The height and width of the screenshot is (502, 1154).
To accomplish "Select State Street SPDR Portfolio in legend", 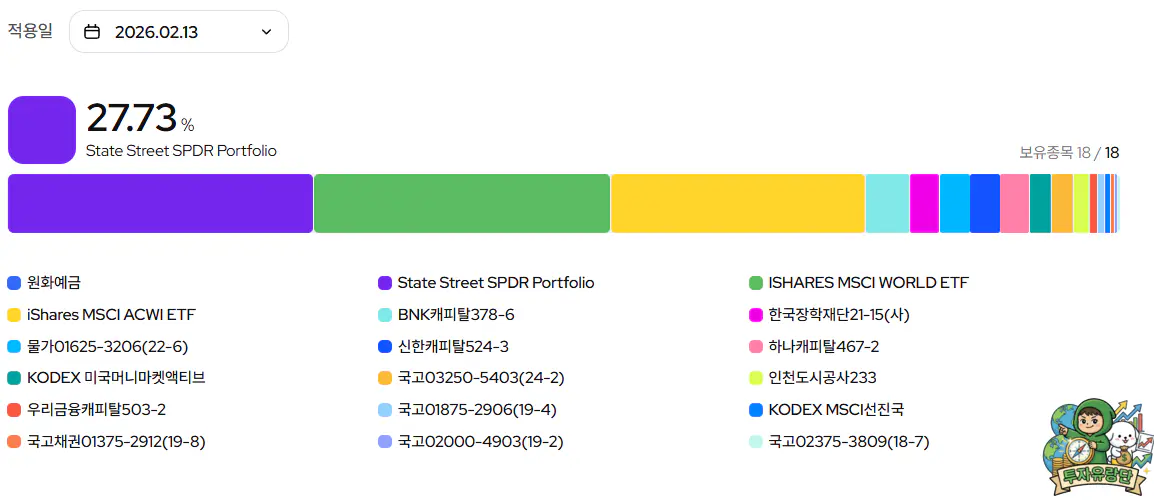I will [x=495, y=283].
